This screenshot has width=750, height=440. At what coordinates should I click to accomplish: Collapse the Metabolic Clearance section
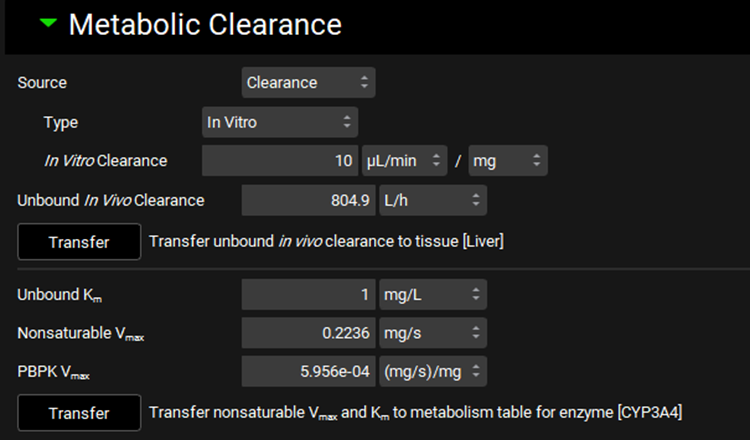(x=47, y=23)
